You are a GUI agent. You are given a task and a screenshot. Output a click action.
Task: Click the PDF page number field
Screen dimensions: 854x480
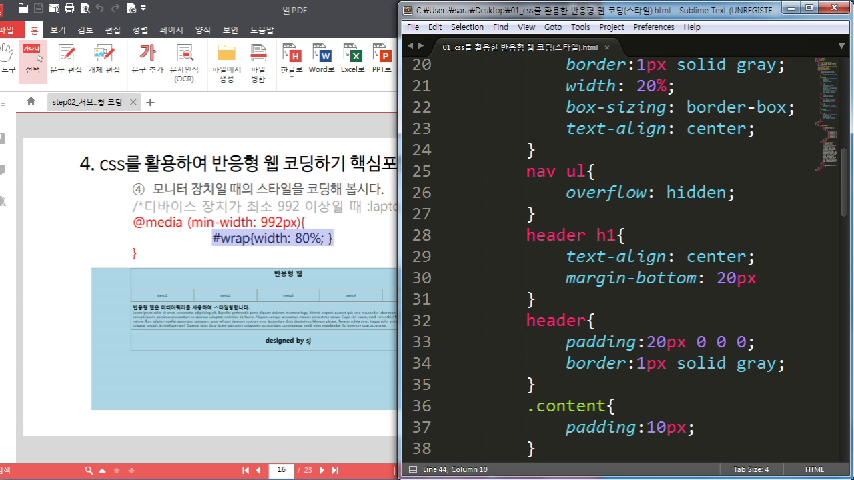click(x=283, y=470)
